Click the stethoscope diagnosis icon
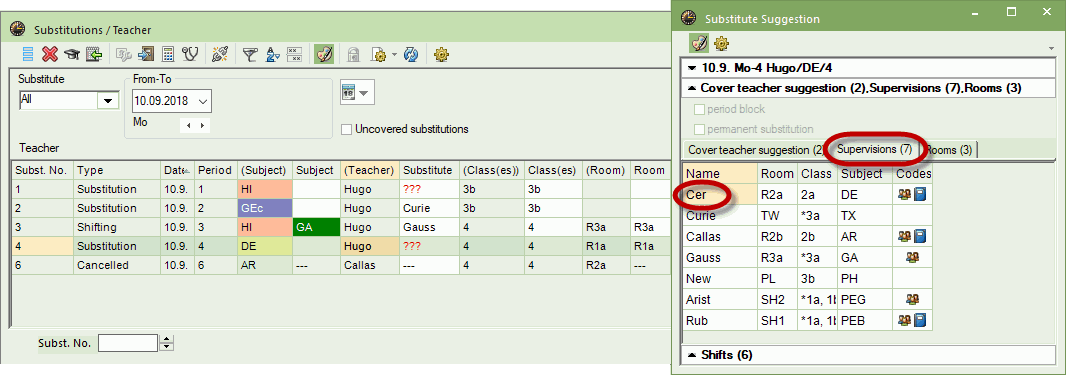Viewport: 1066px width, 375px height. [192, 54]
